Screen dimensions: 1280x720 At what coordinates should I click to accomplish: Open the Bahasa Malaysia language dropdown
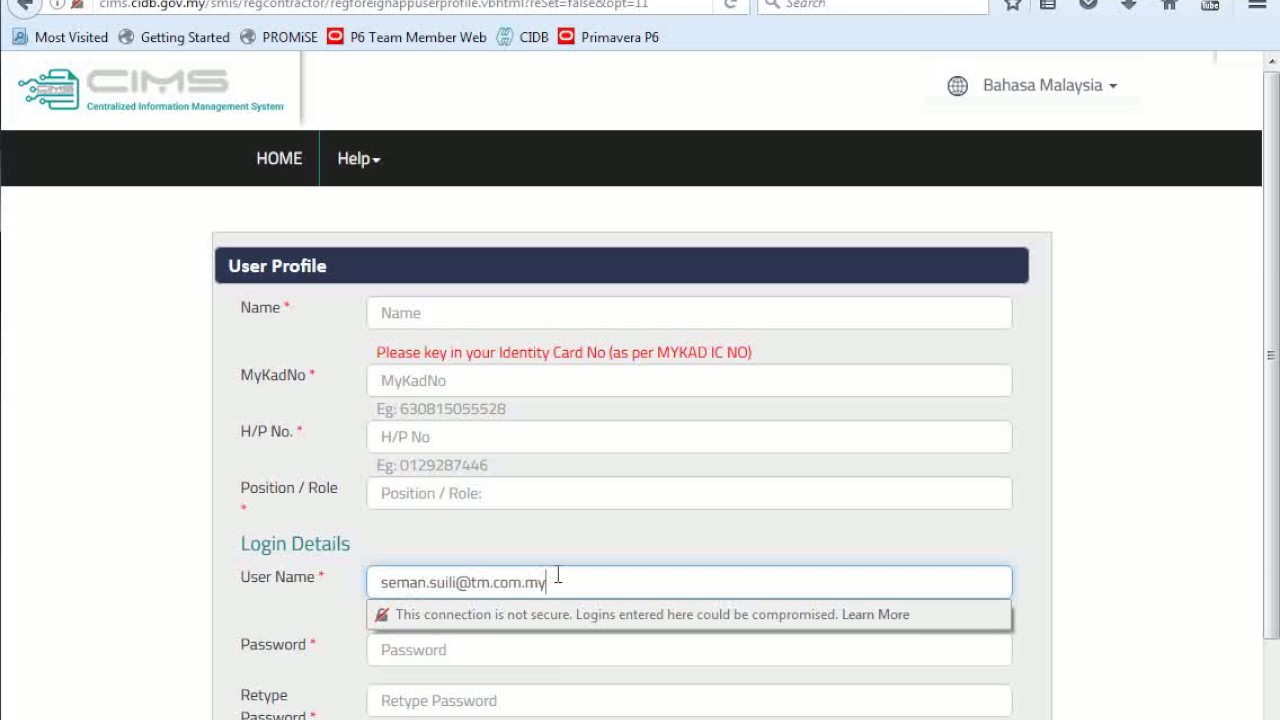point(1049,86)
